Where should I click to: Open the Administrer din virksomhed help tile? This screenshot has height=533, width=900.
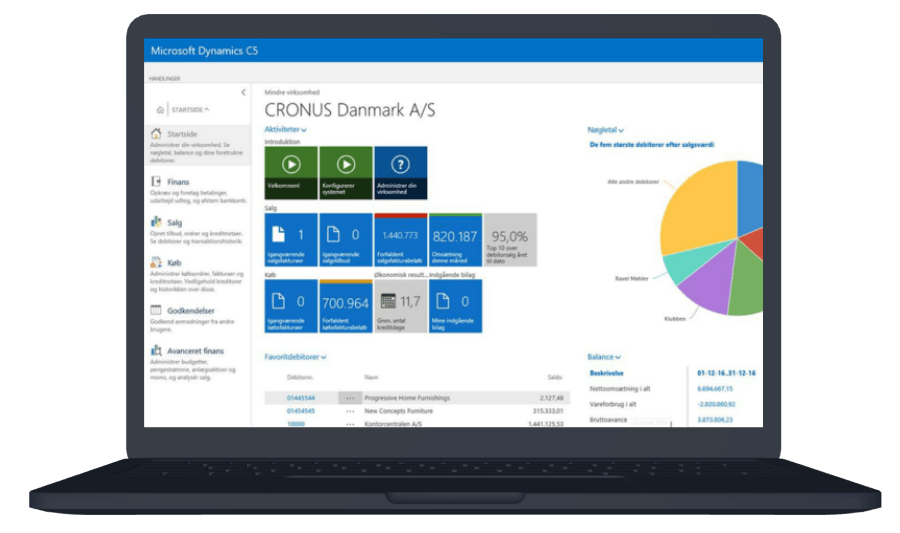coord(401,173)
